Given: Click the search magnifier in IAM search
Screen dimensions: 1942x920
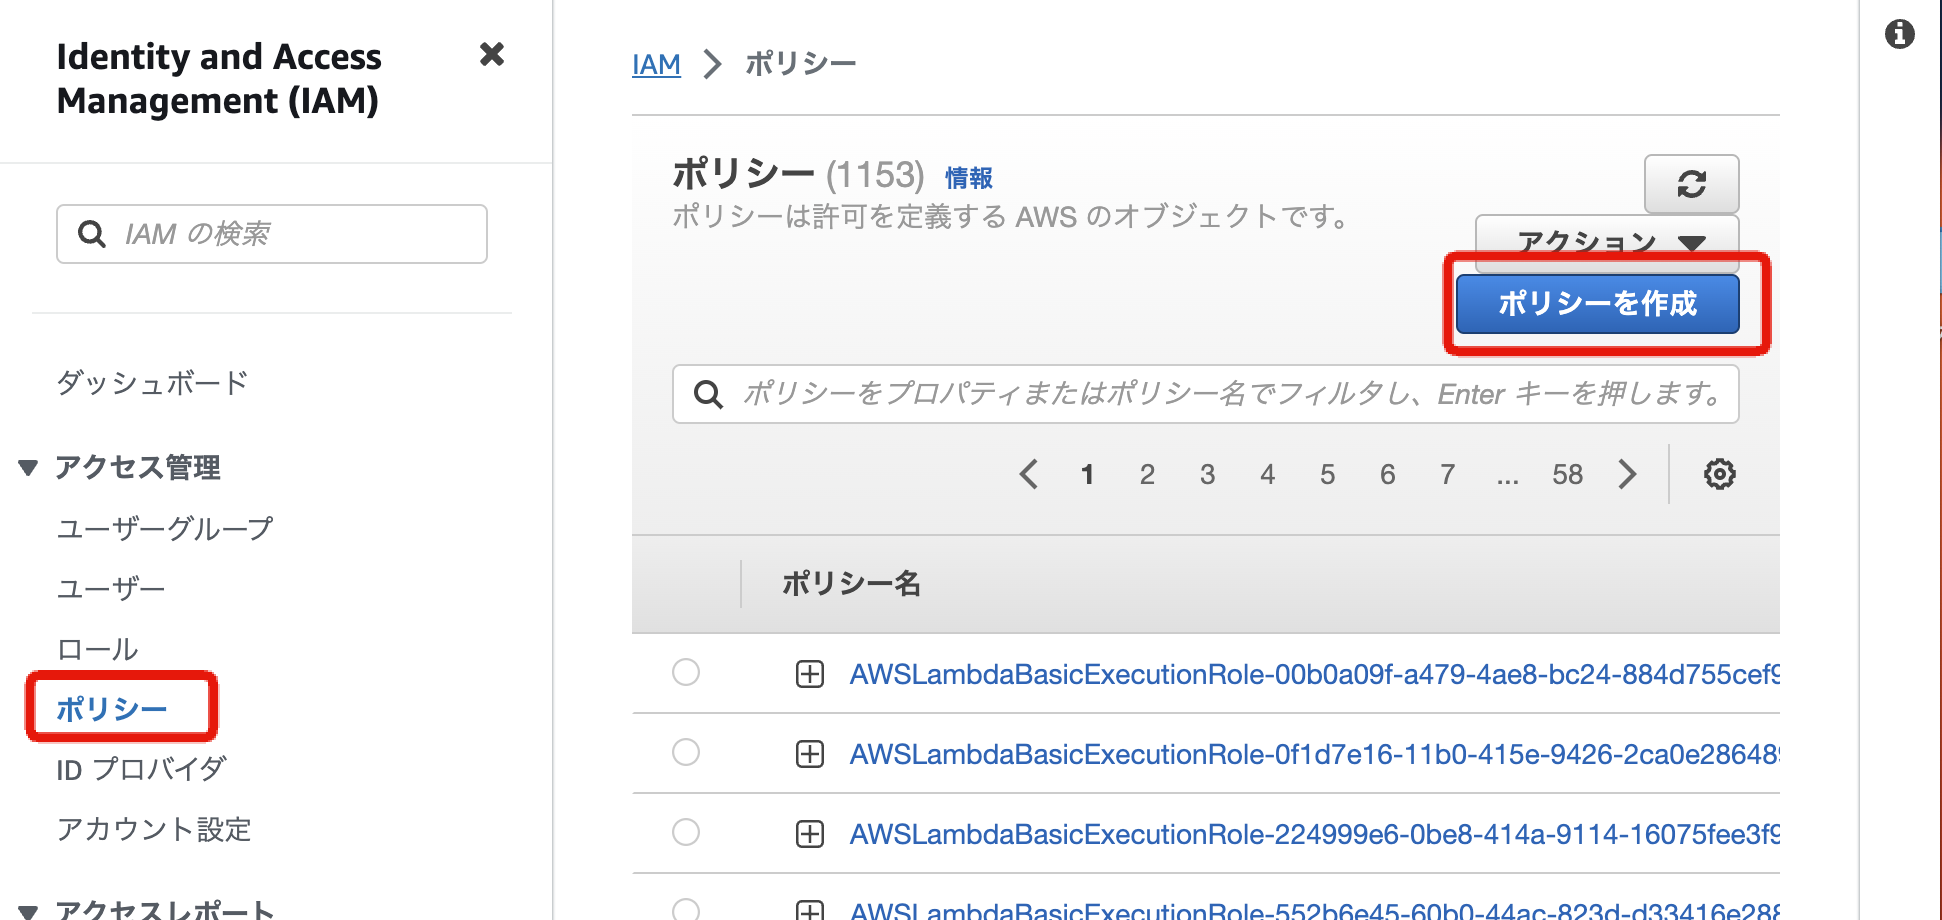Looking at the screenshot, I should [92, 234].
